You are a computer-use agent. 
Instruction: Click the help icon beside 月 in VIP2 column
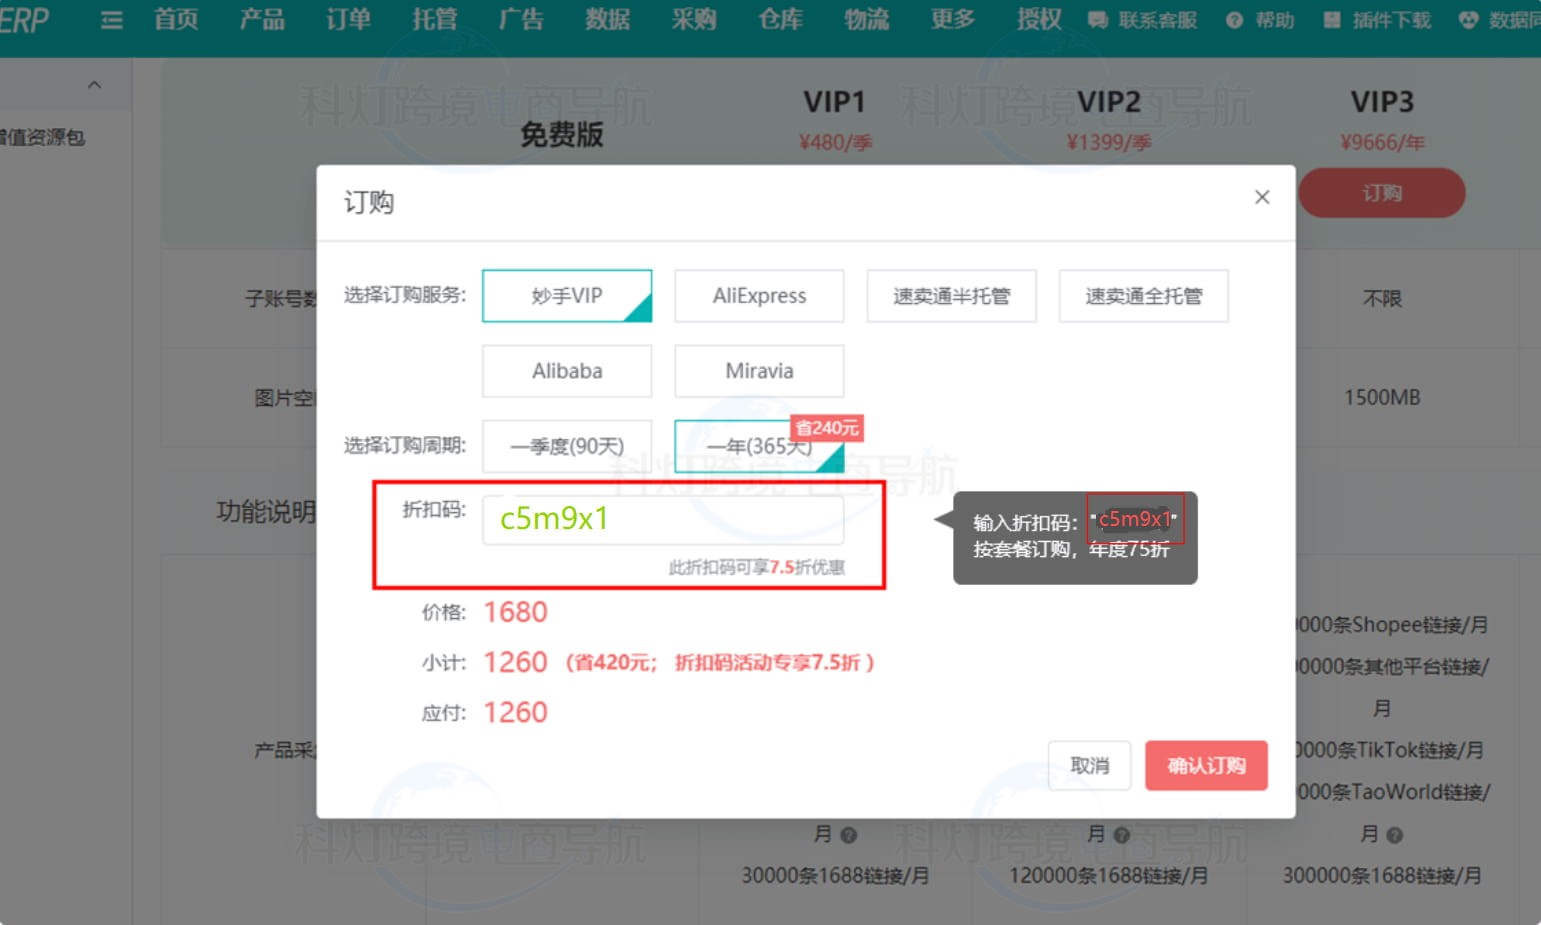(1124, 834)
